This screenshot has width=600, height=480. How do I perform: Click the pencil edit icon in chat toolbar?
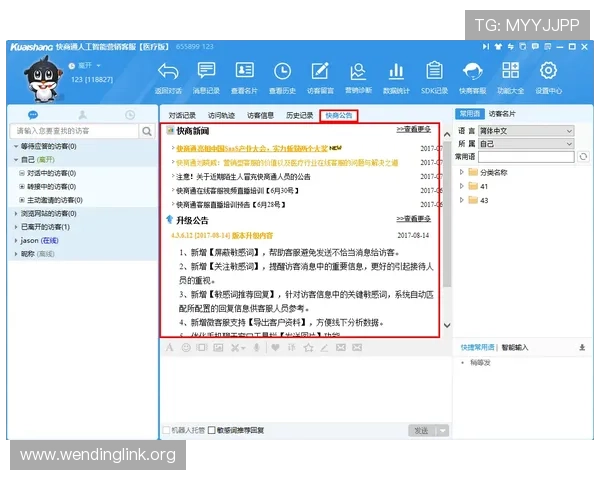(324, 348)
